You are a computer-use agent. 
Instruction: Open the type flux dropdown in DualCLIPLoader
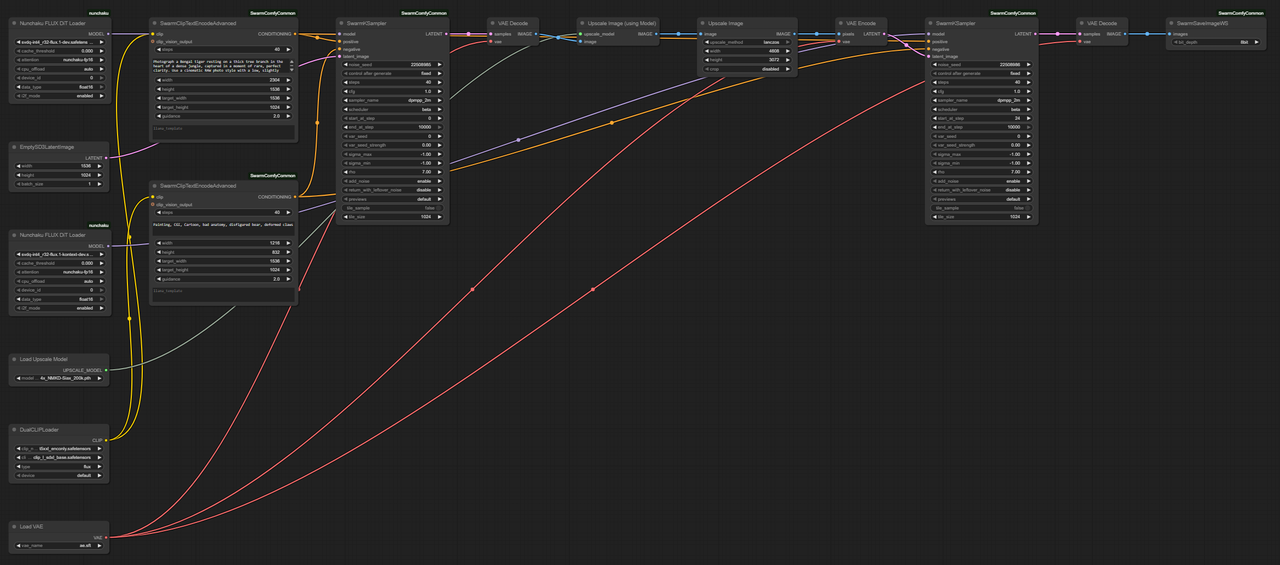[x=58, y=467]
